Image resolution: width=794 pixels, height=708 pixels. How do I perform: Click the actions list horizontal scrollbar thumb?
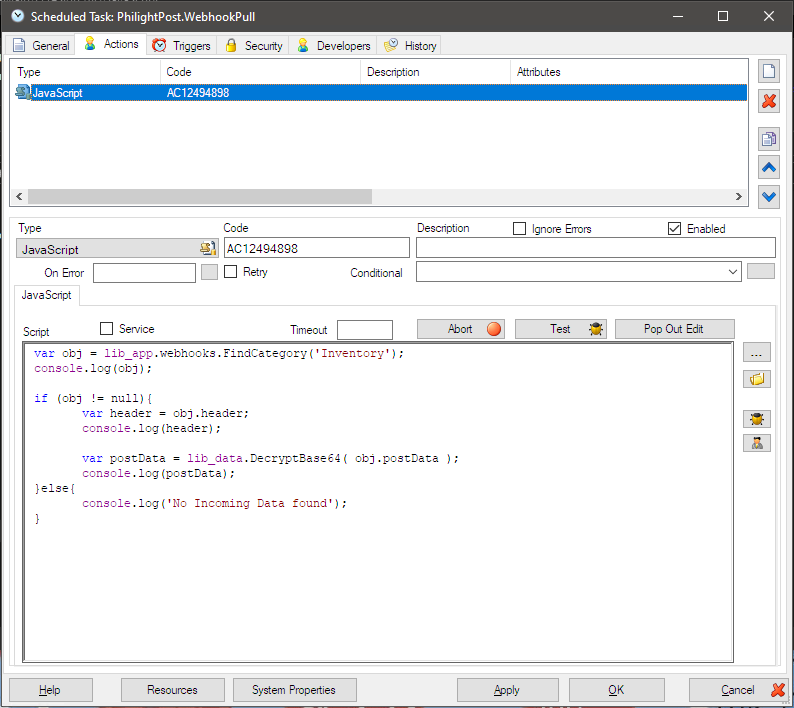point(200,196)
